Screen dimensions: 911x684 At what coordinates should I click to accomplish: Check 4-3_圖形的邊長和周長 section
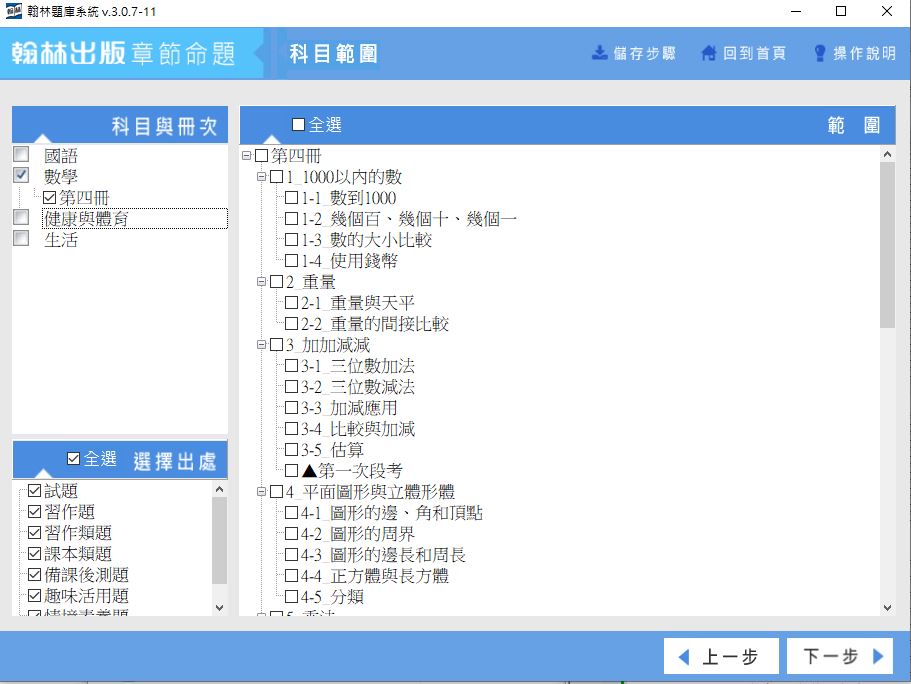[292, 555]
